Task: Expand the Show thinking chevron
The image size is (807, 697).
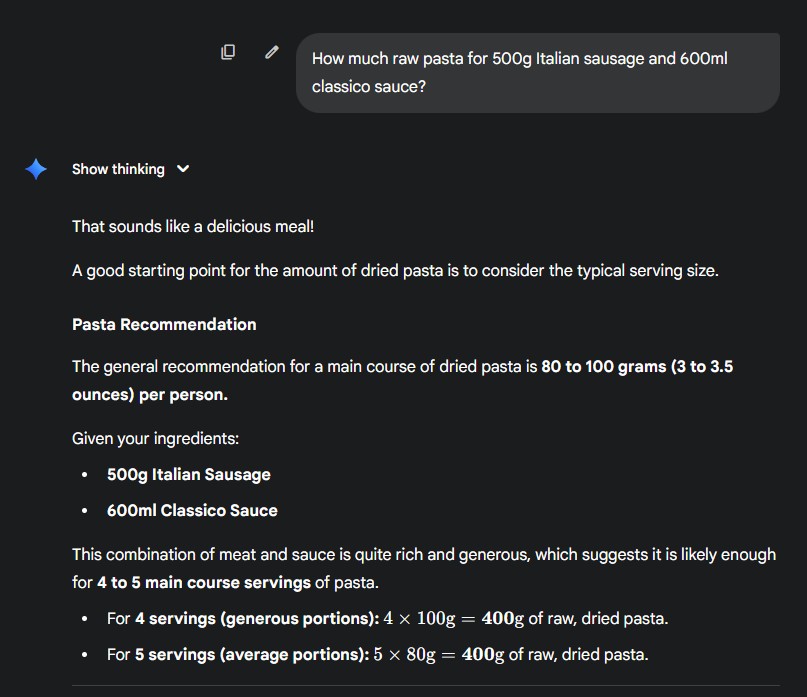Action: tap(183, 169)
